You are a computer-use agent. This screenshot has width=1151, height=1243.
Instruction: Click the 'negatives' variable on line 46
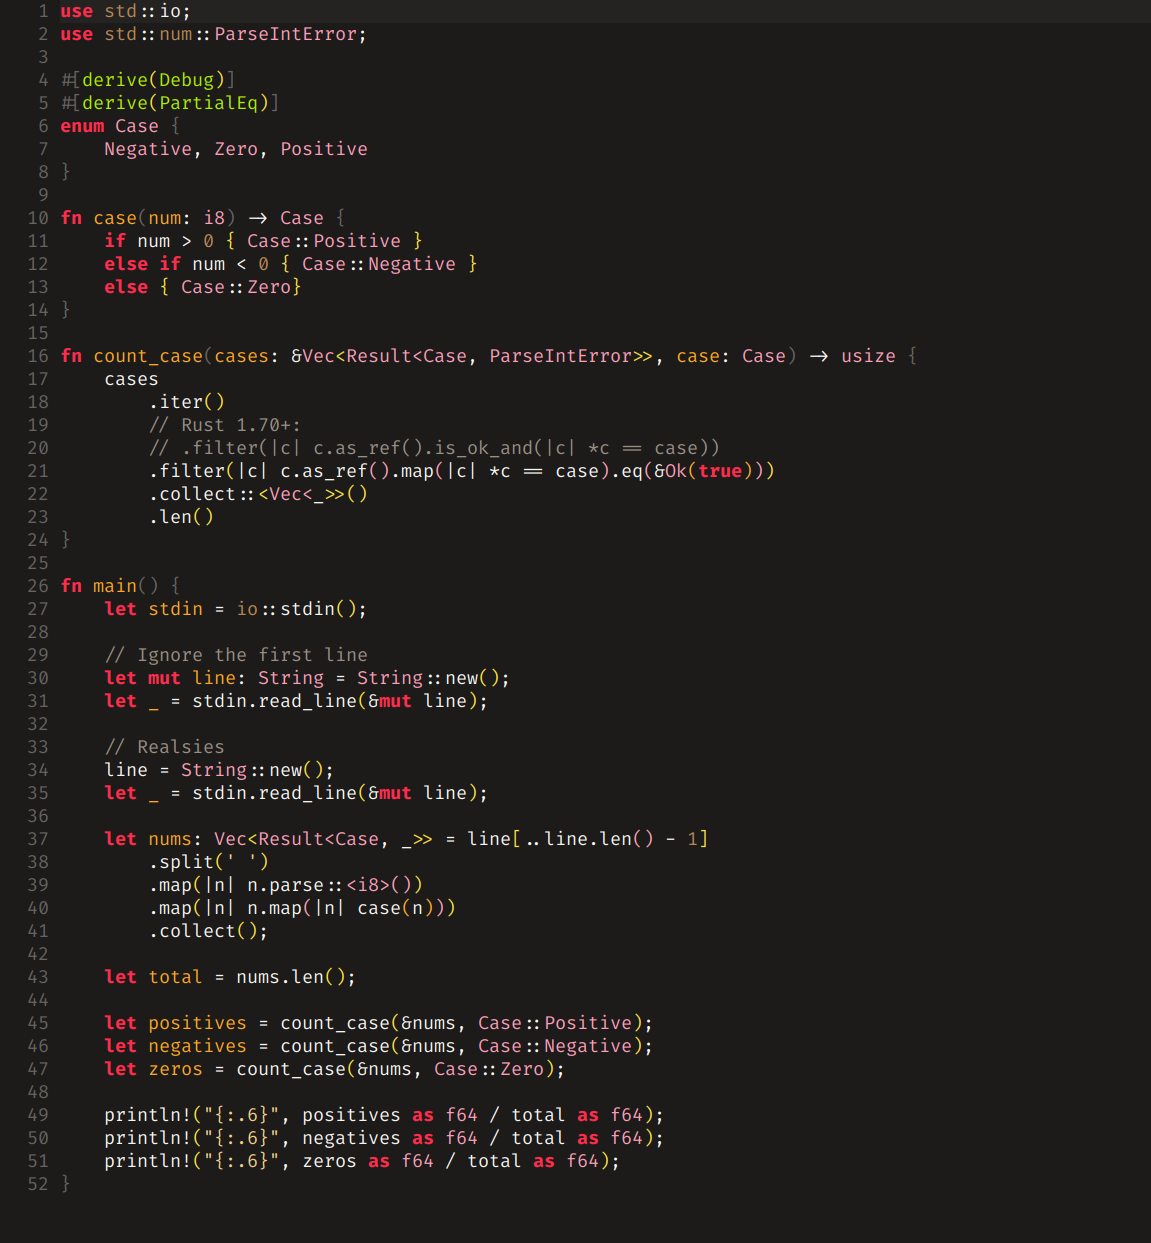click(198, 1046)
